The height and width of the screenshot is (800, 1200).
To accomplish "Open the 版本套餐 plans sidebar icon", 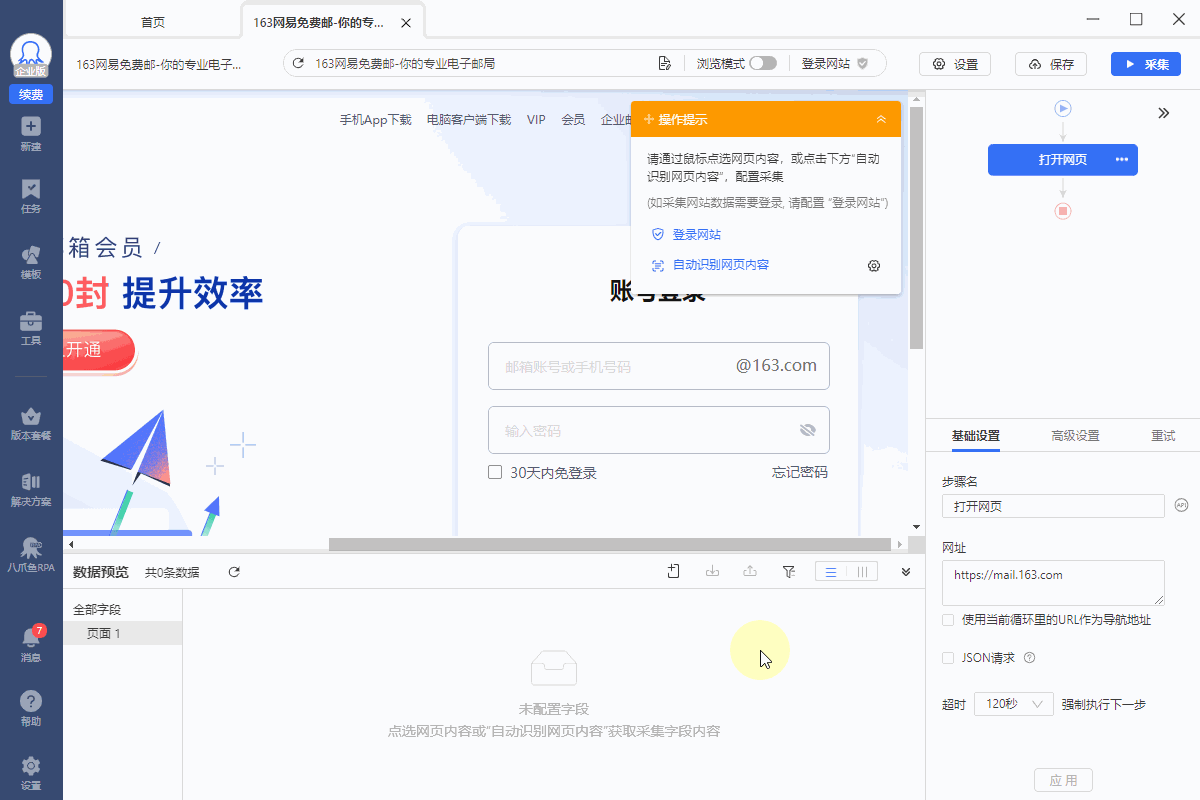I will coord(31,423).
